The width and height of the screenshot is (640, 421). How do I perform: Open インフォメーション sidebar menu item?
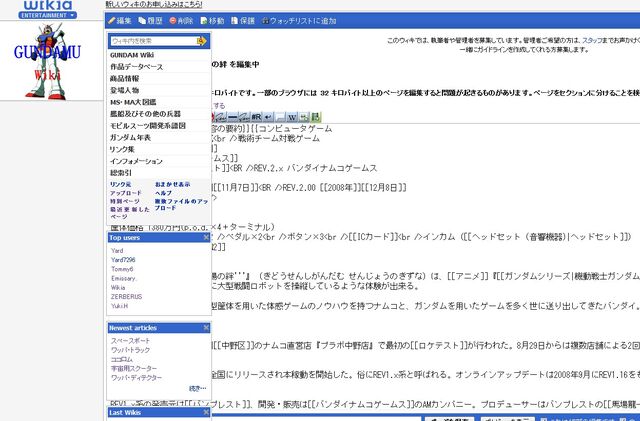point(136,161)
